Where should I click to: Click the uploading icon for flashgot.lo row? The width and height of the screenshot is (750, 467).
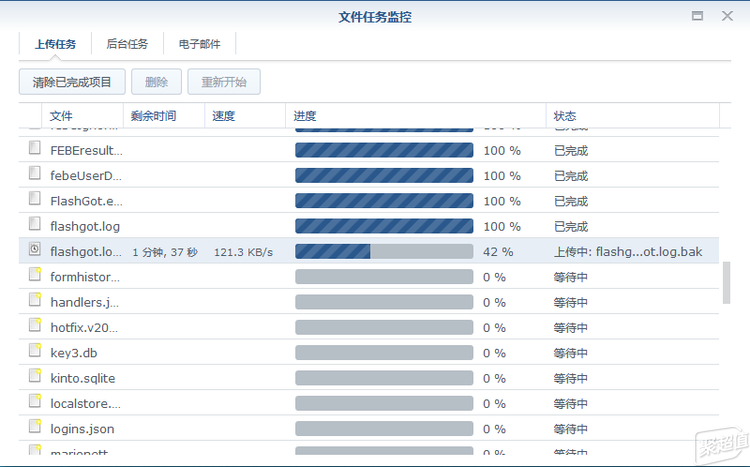[x=34, y=251]
